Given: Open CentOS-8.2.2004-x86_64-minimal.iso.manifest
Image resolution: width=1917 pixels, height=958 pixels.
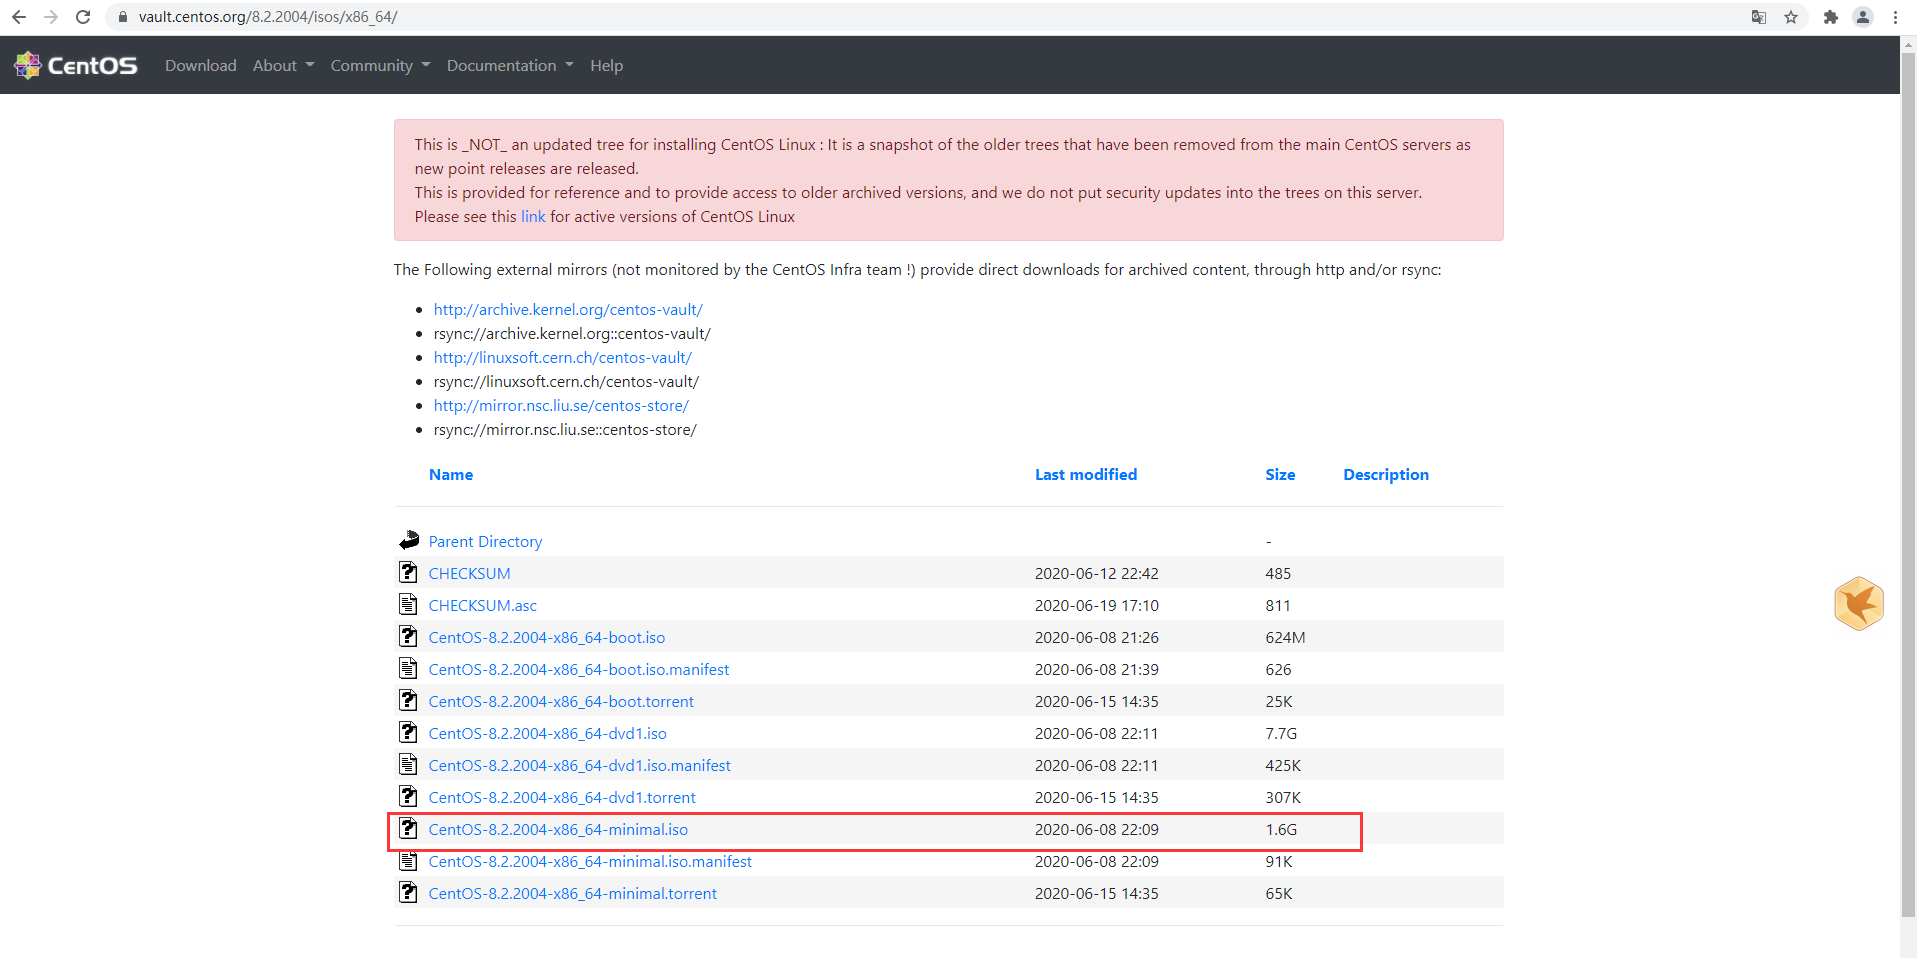Looking at the screenshot, I should 590,861.
